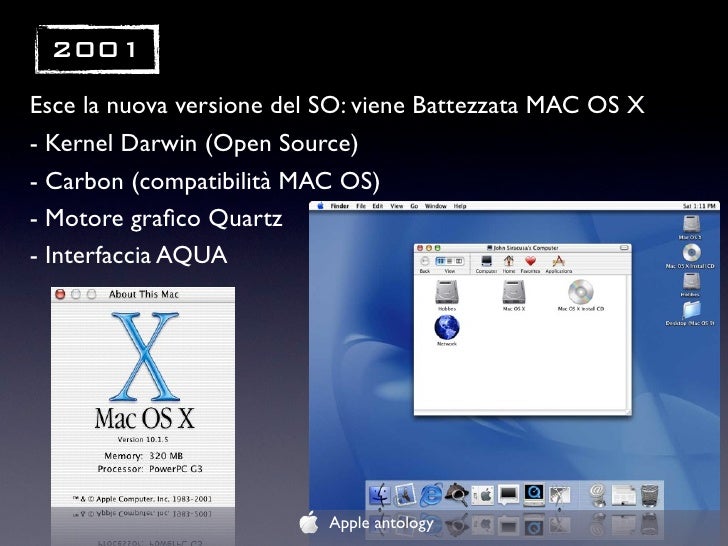Select Mac OS X drive in Finder window
Viewport: 728px width, 546px height.
point(514,295)
